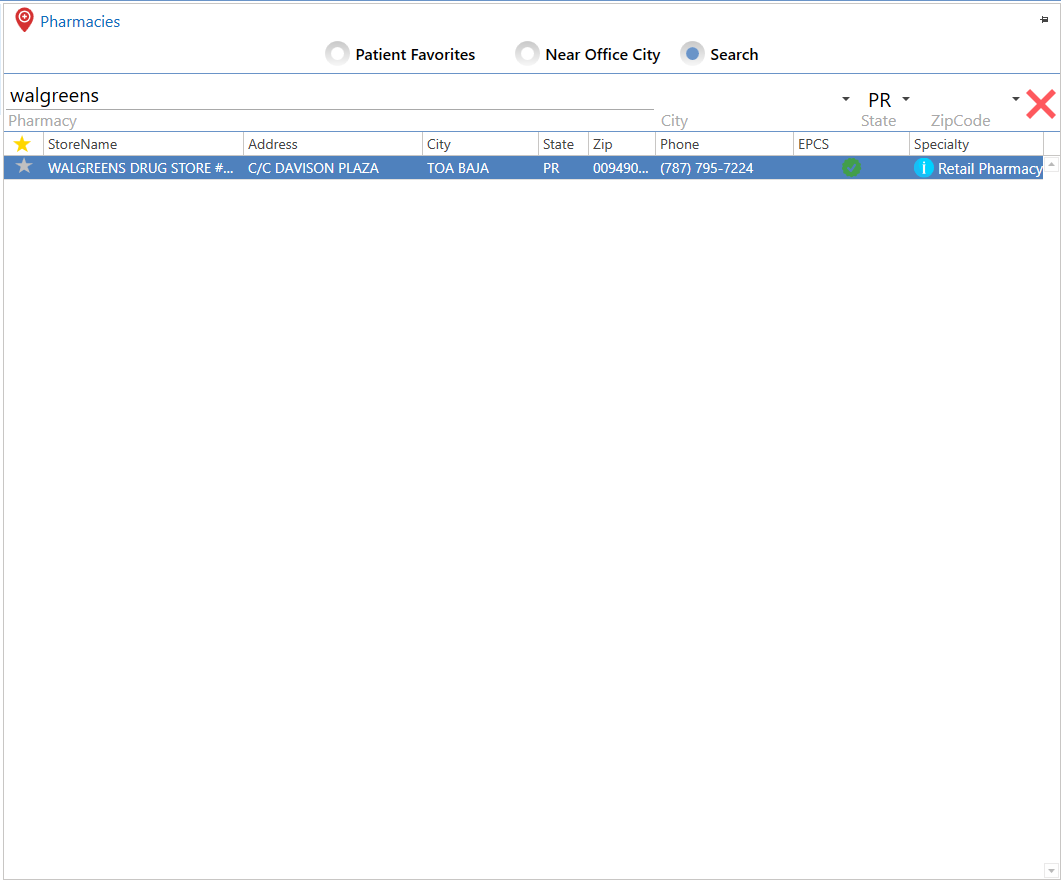1061x883 pixels.
Task: Select the Near Office City radio button
Action: (527, 53)
